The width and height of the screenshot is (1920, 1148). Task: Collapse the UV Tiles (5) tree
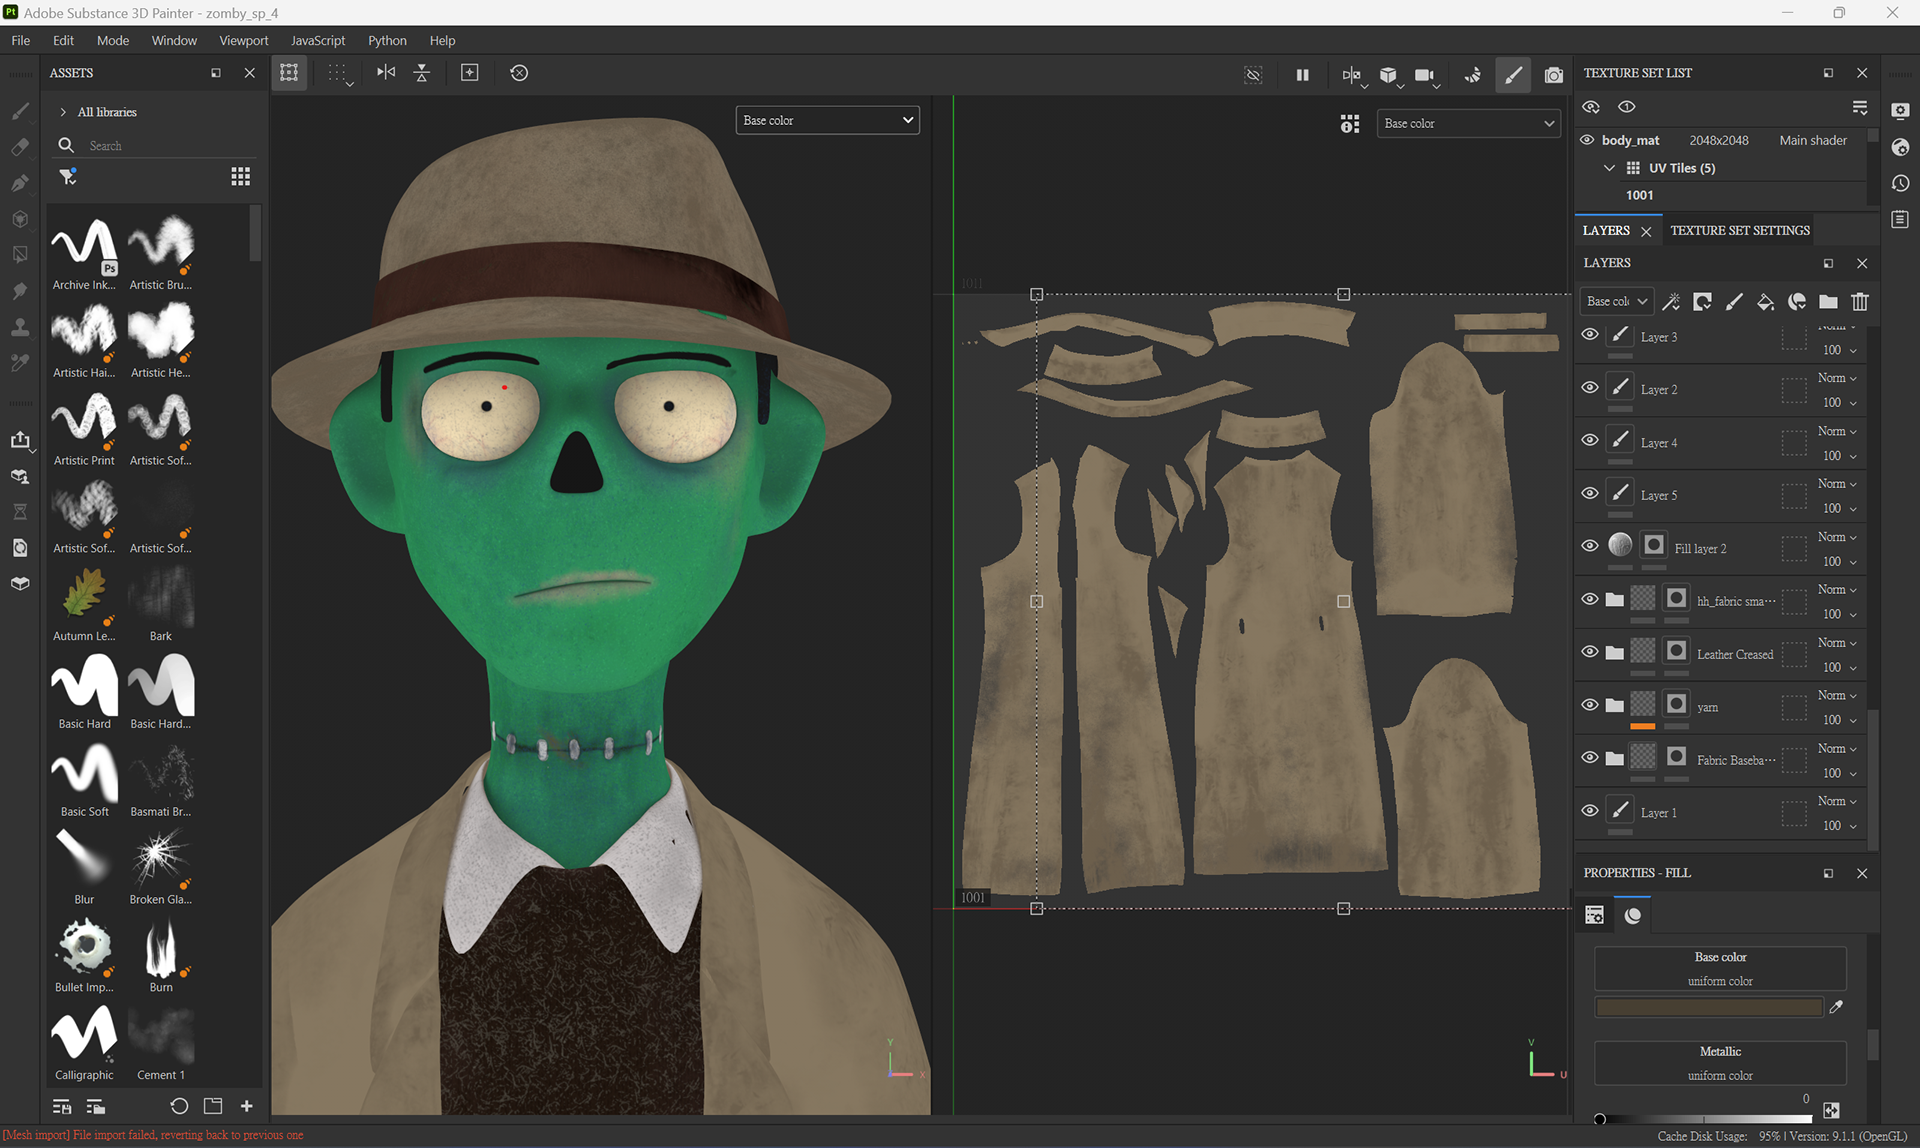click(x=1609, y=168)
